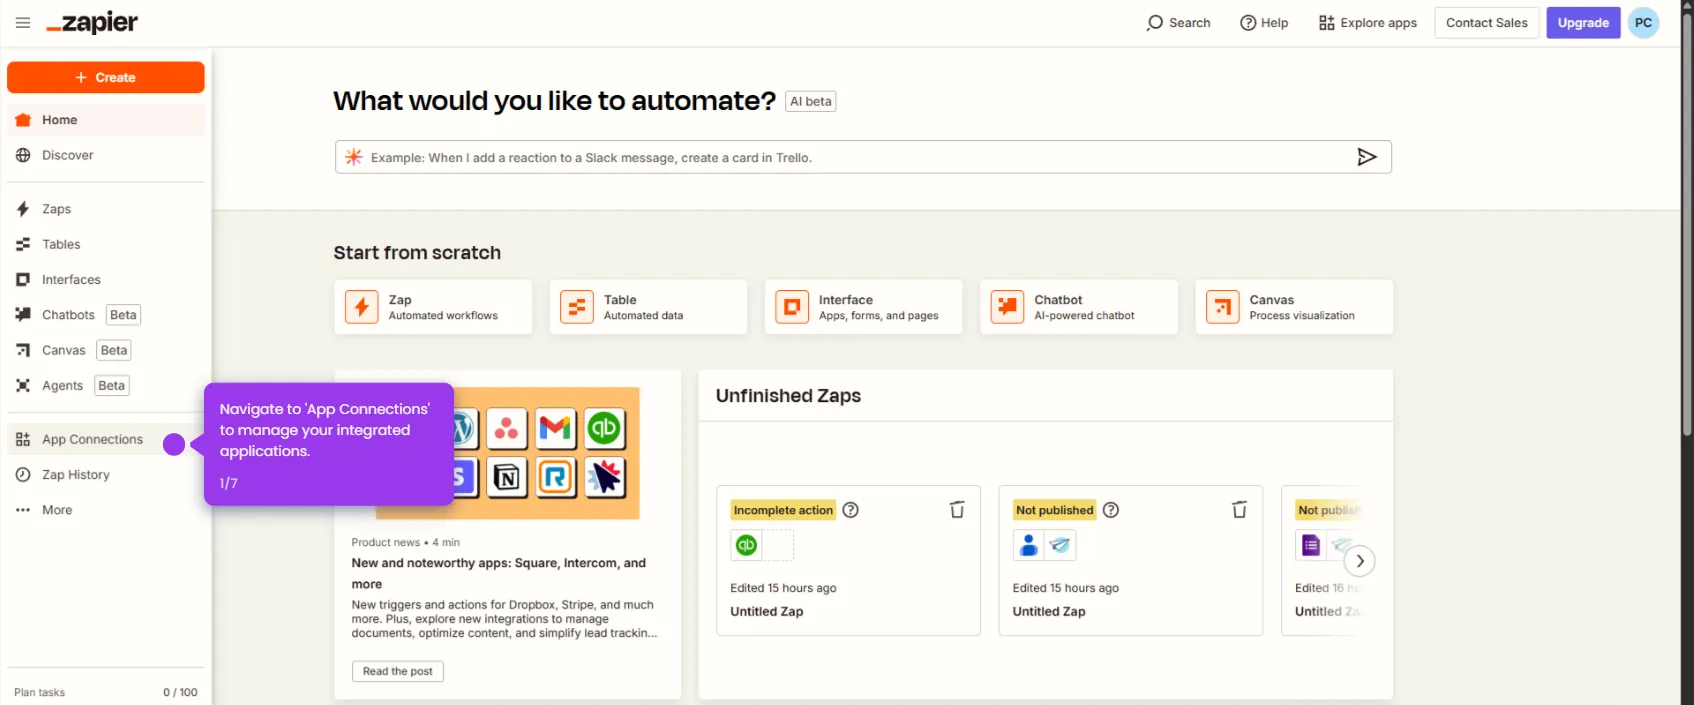Click the orange Create button
The image size is (1694, 705).
pyautogui.click(x=106, y=77)
